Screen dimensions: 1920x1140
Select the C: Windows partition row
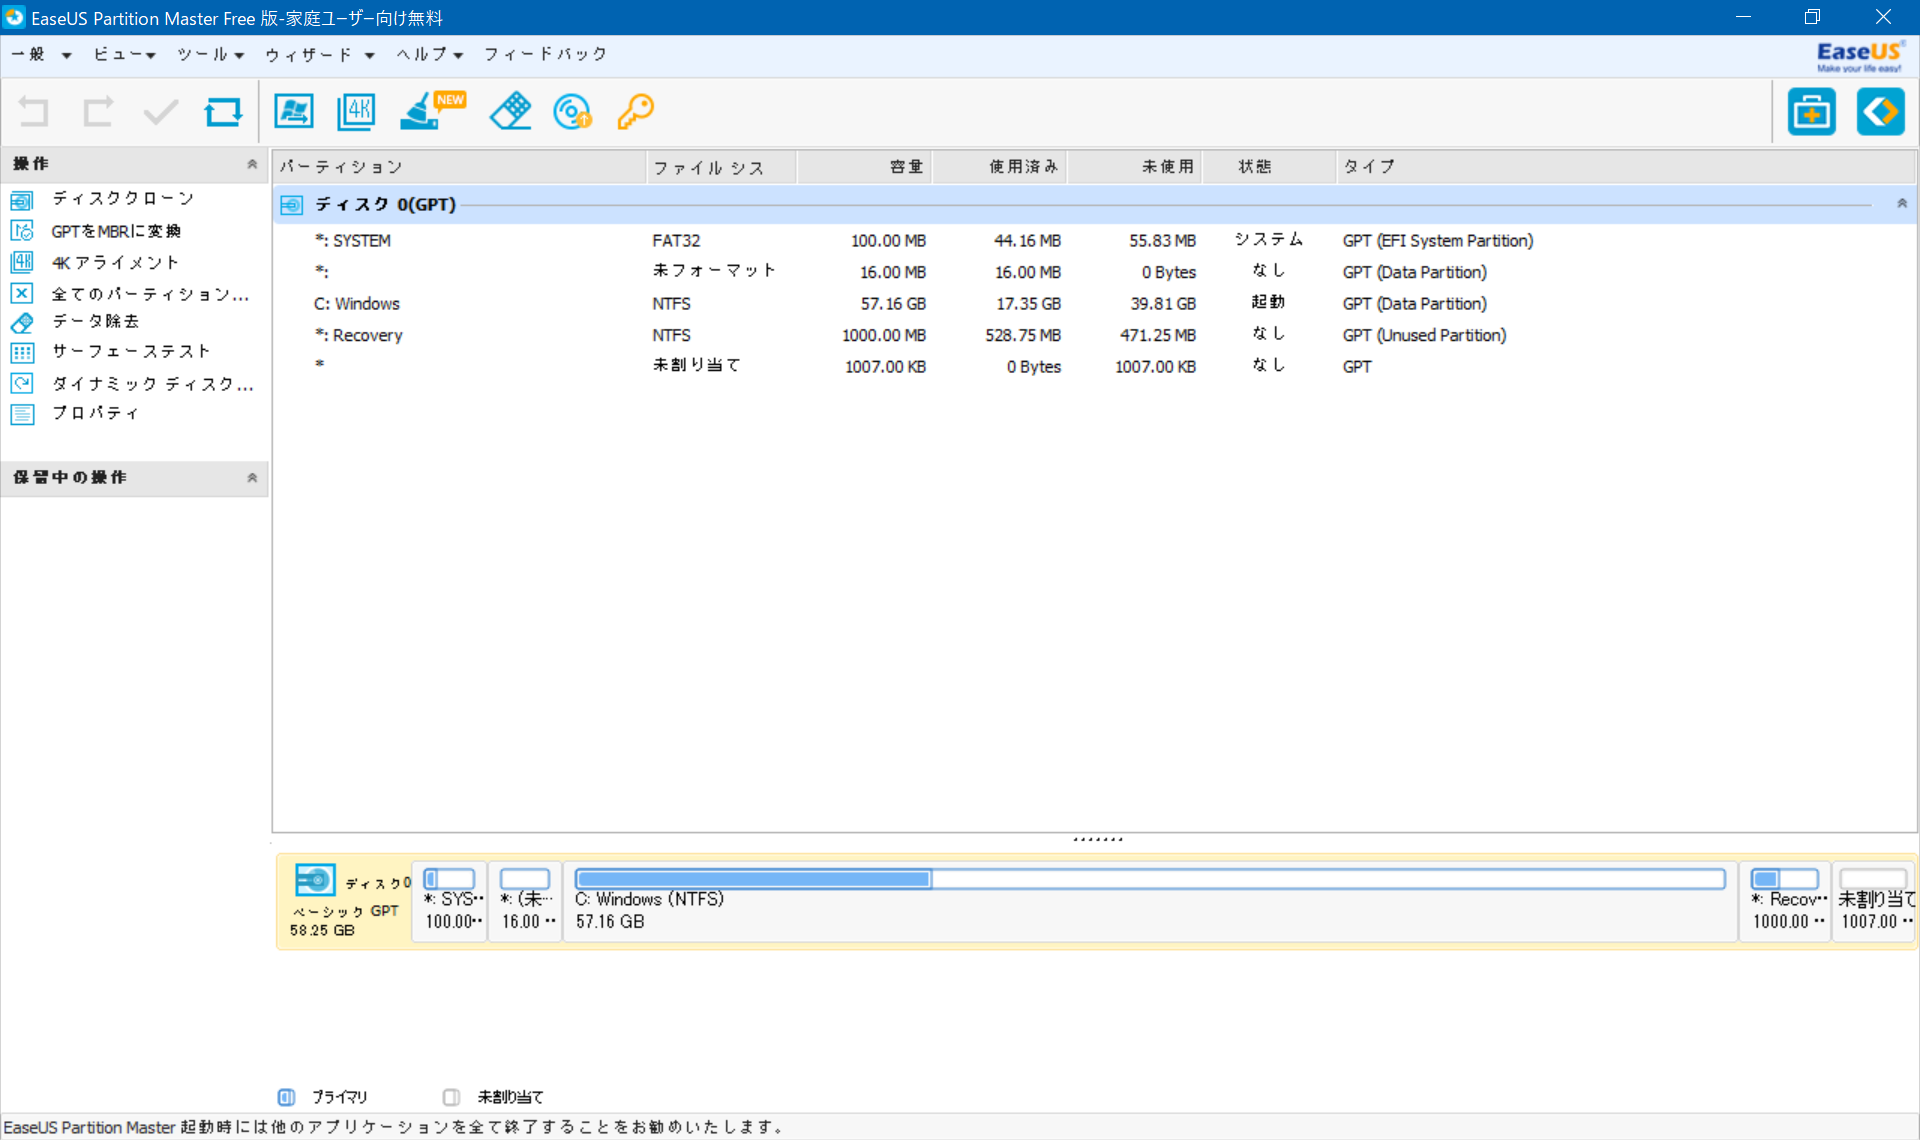(1094, 303)
